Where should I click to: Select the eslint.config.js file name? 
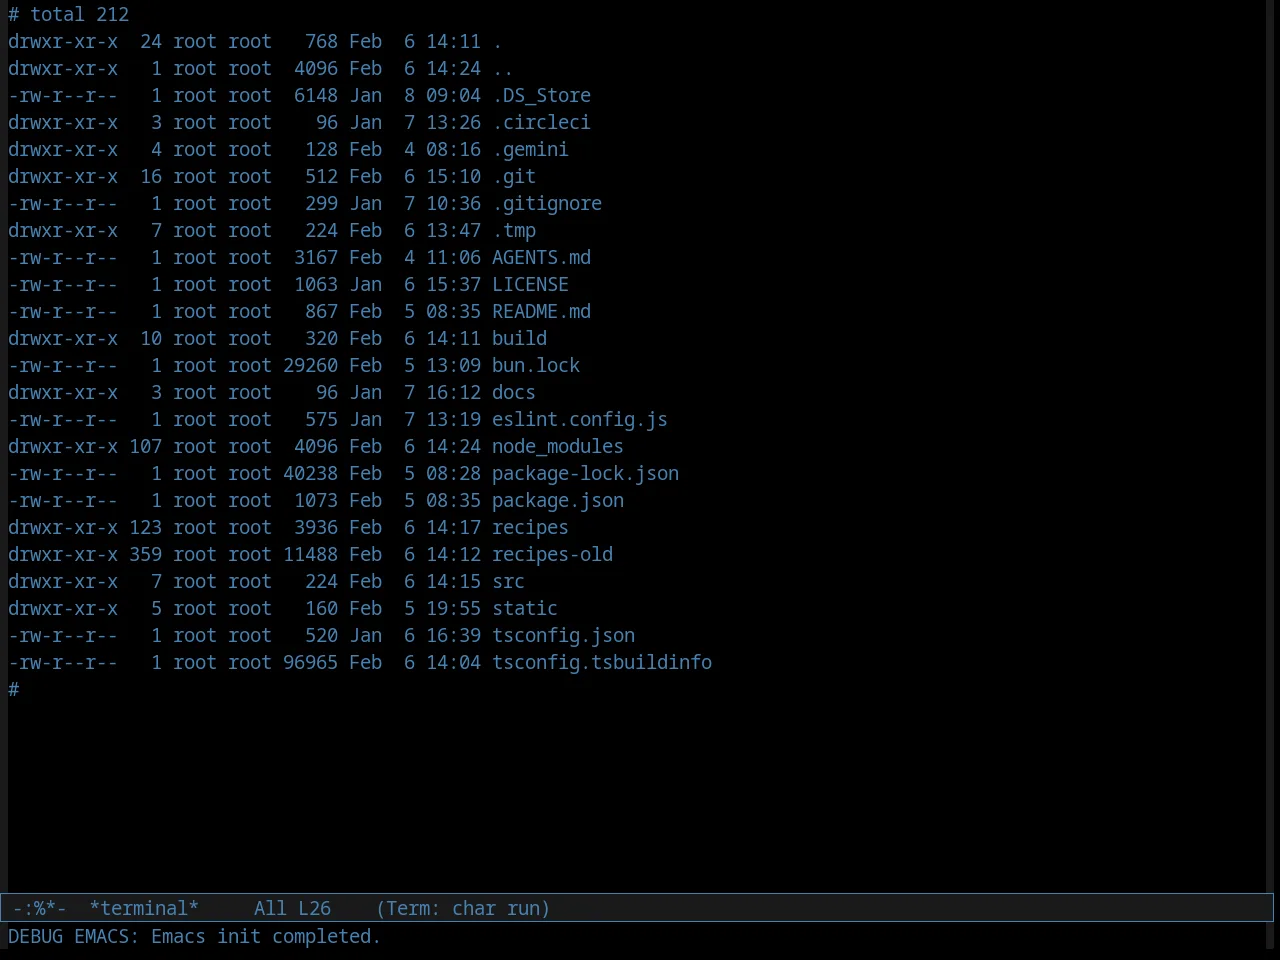580,420
